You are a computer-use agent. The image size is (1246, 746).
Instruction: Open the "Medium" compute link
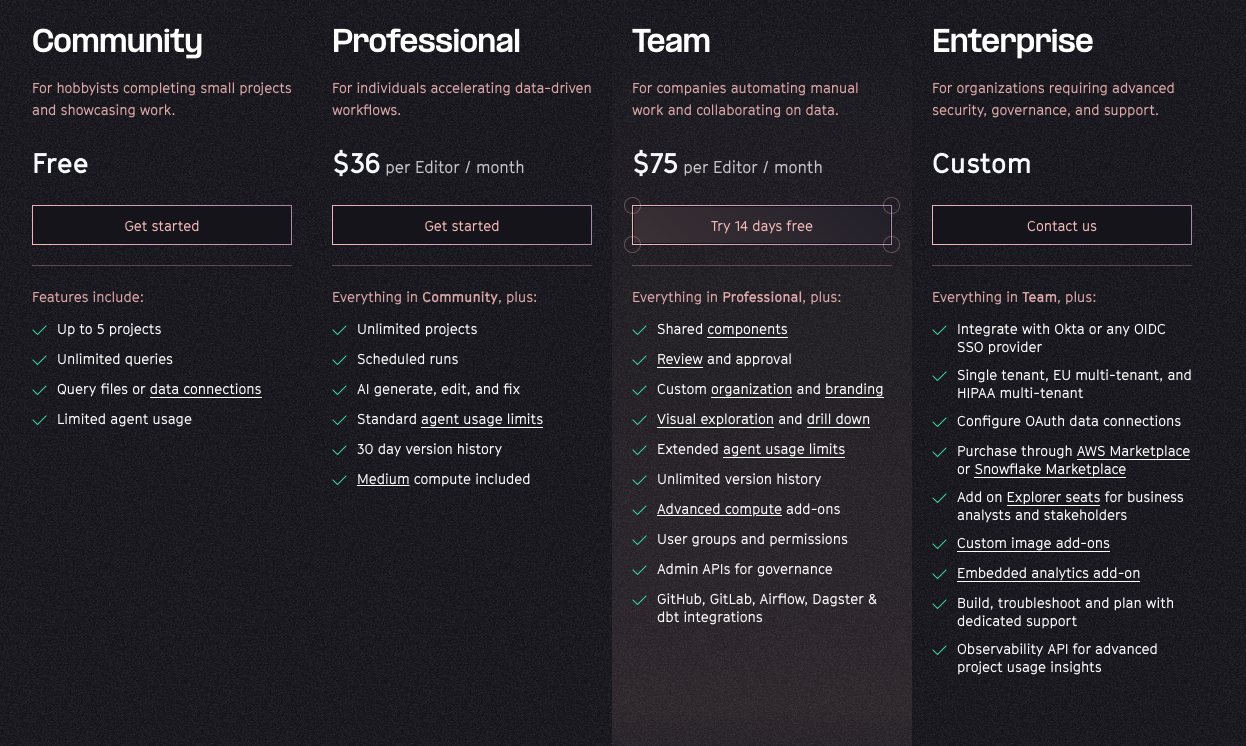click(x=383, y=479)
